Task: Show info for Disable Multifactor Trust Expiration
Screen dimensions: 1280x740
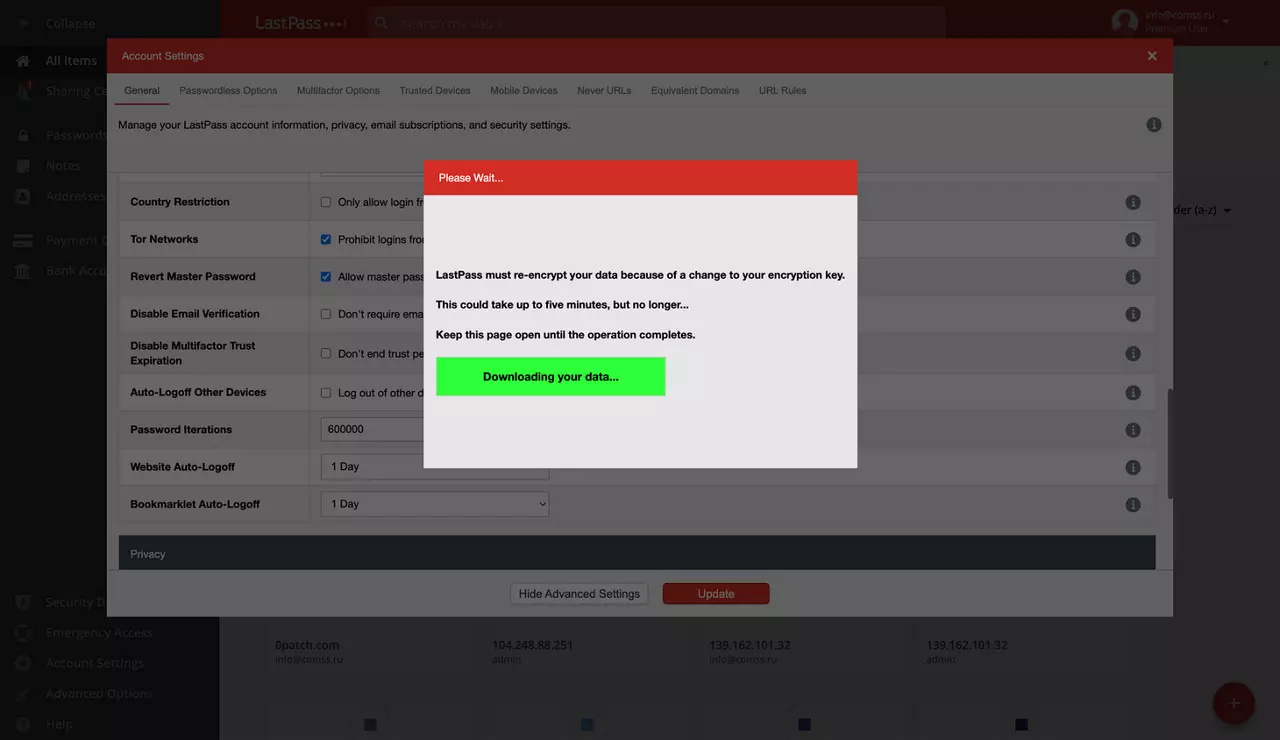Action: pos(1133,353)
